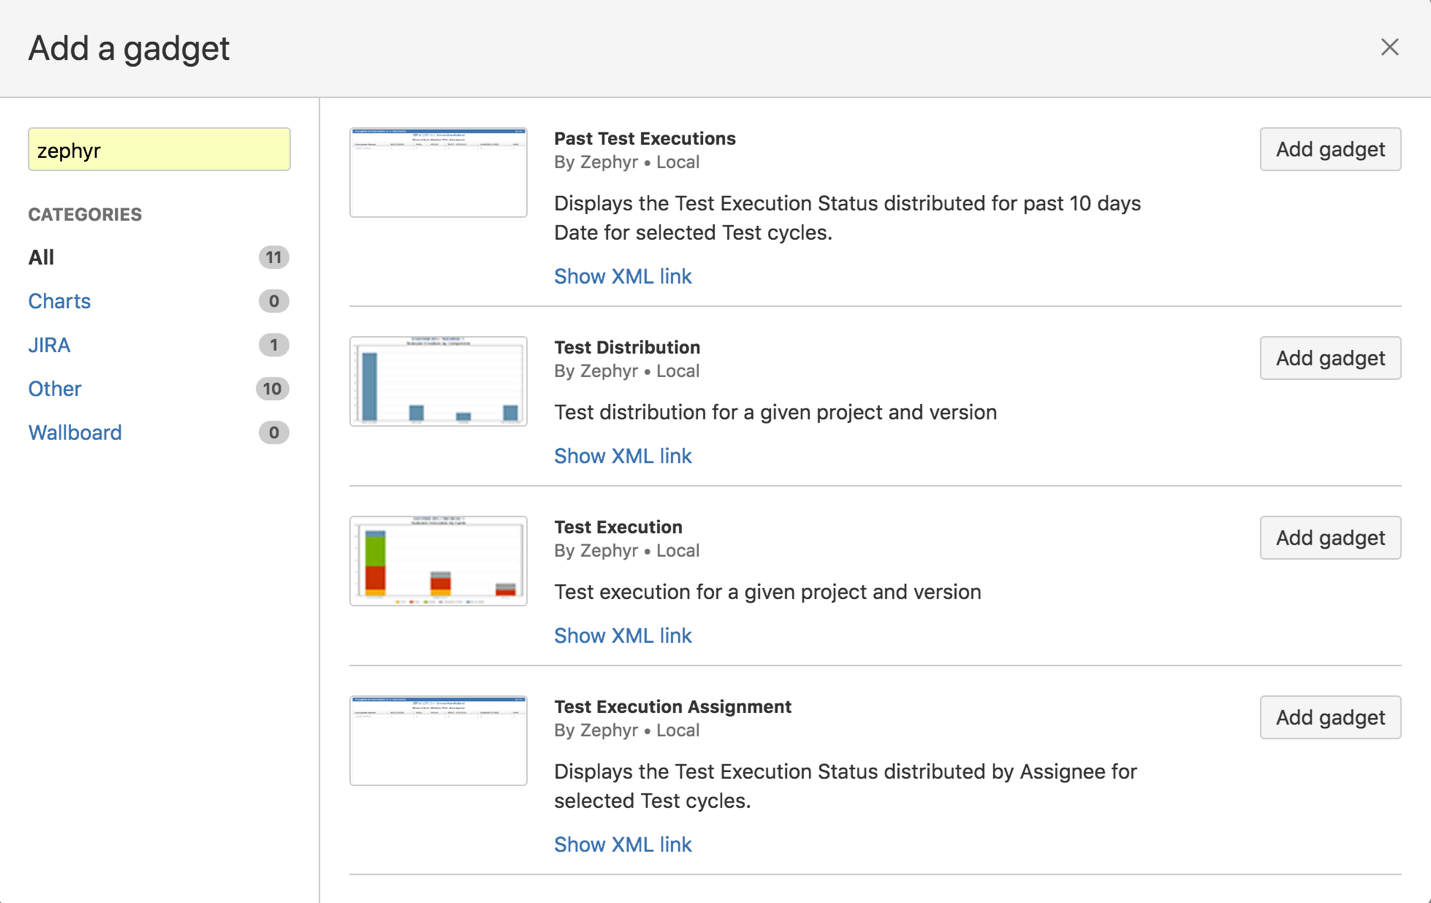Image resolution: width=1431 pixels, height=903 pixels.
Task: Click the Other category count badge 10
Action: point(272,389)
